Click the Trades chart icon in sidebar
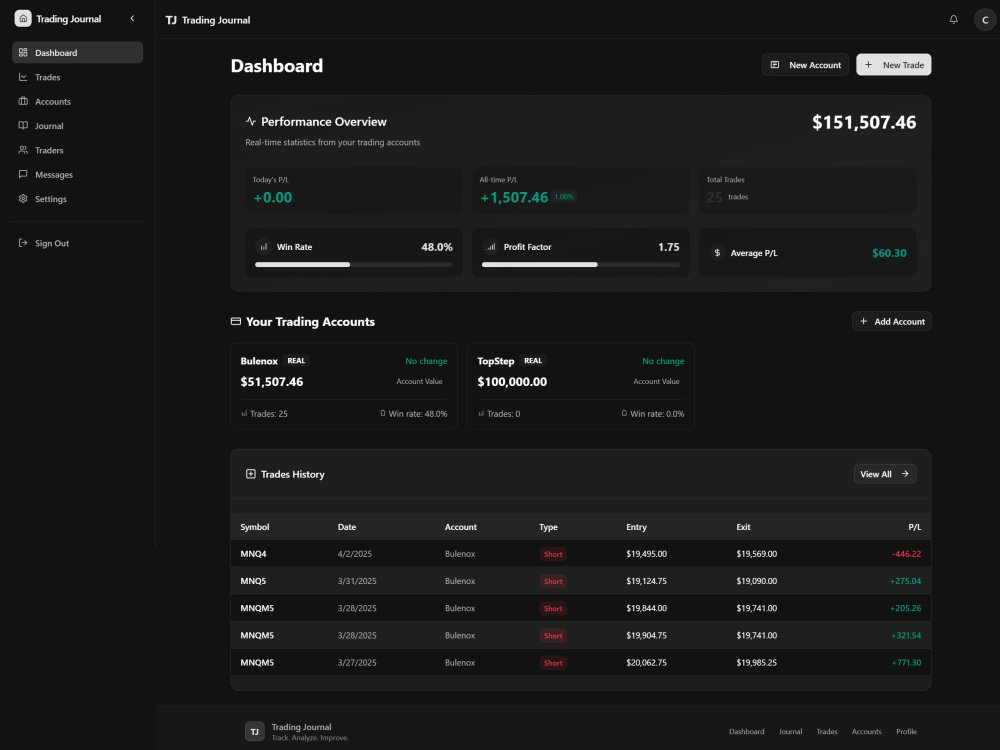 (23, 77)
